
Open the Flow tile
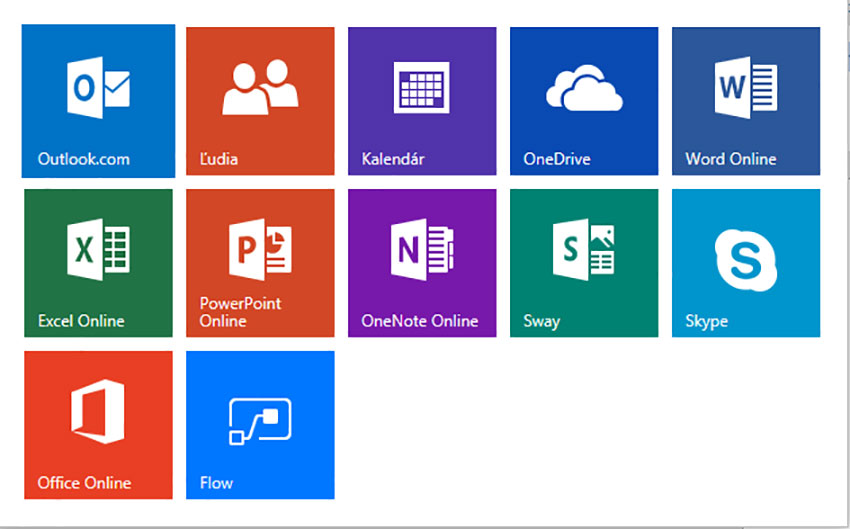tap(260, 425)
